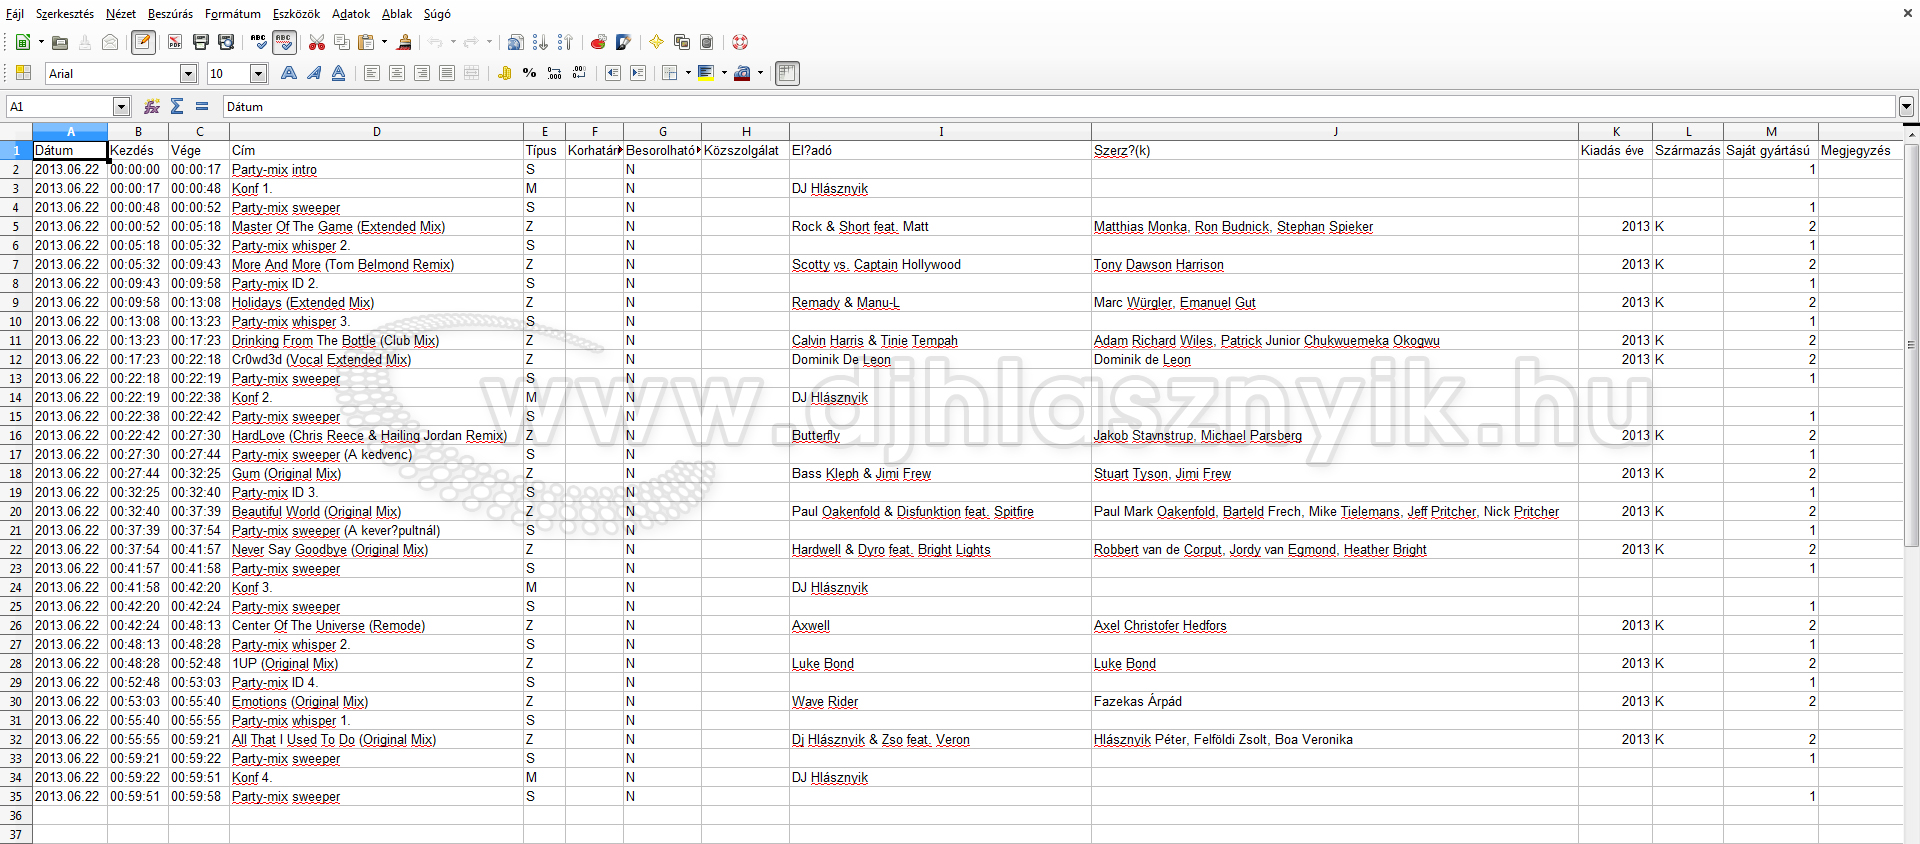Print the file directly
The image size is (1920, 844).
pyautogui.click(x=201, y=42)
